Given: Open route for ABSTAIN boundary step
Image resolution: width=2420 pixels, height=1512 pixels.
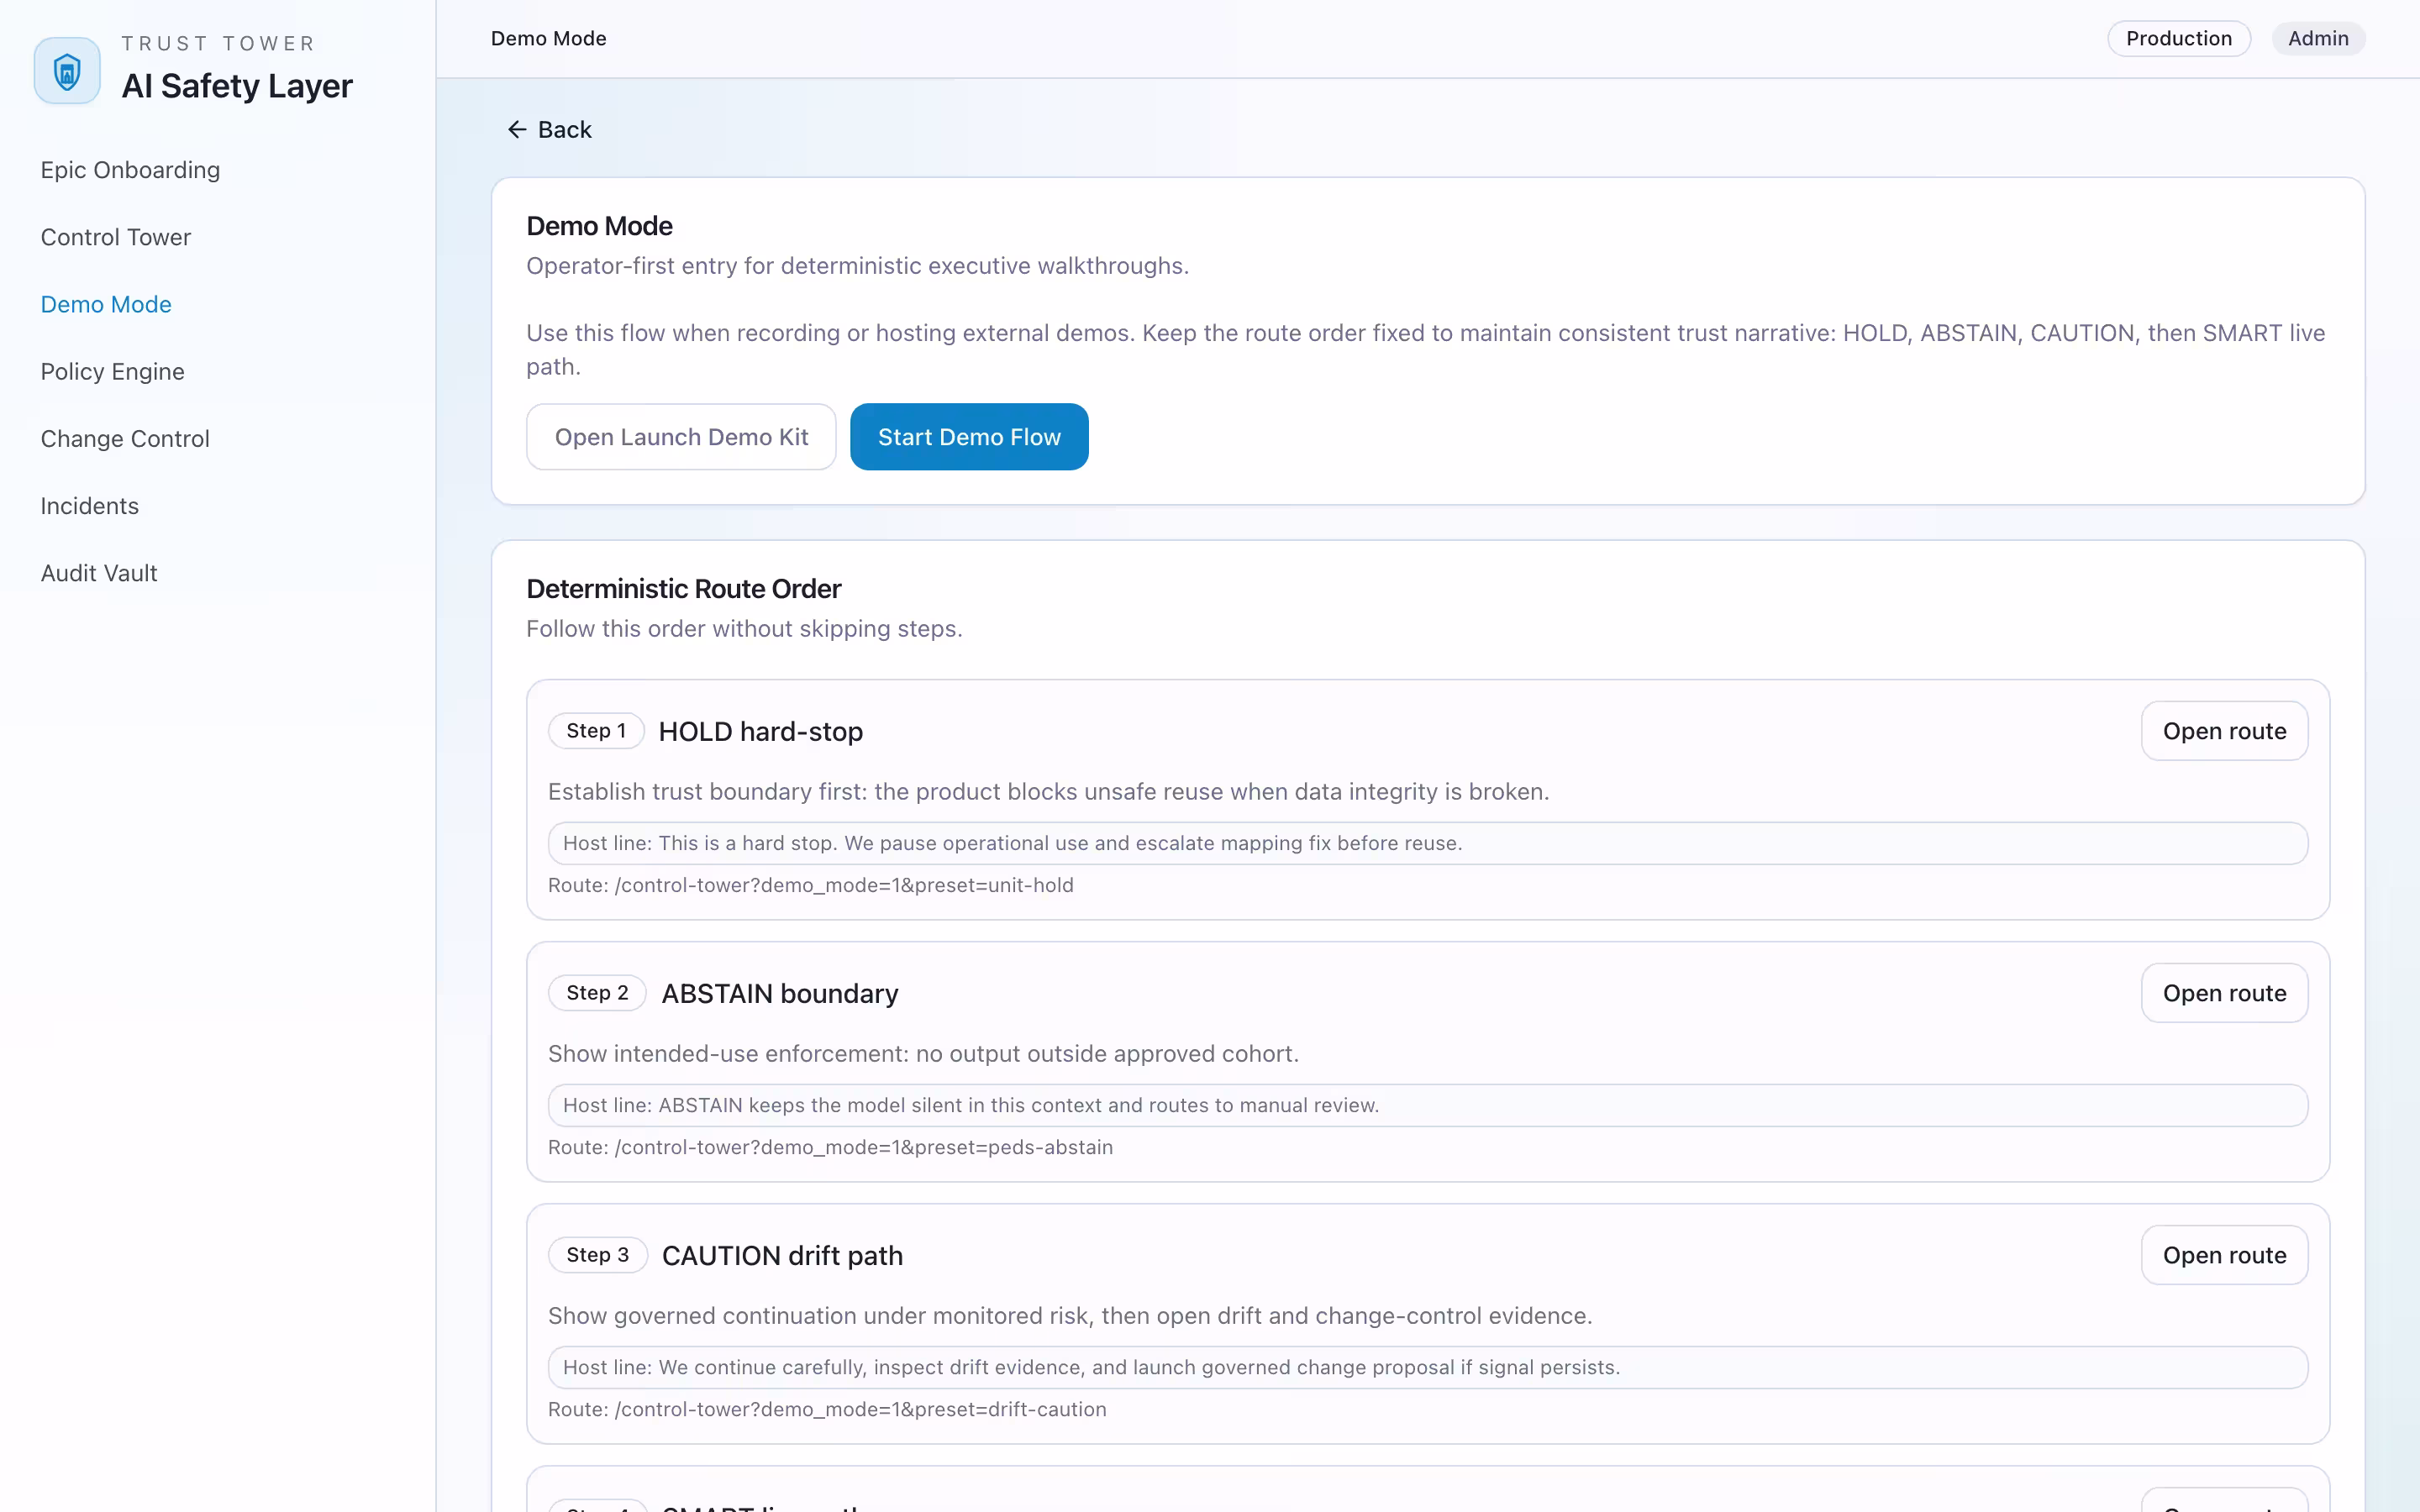Looking at the screenshot, I should (2223, 993).
